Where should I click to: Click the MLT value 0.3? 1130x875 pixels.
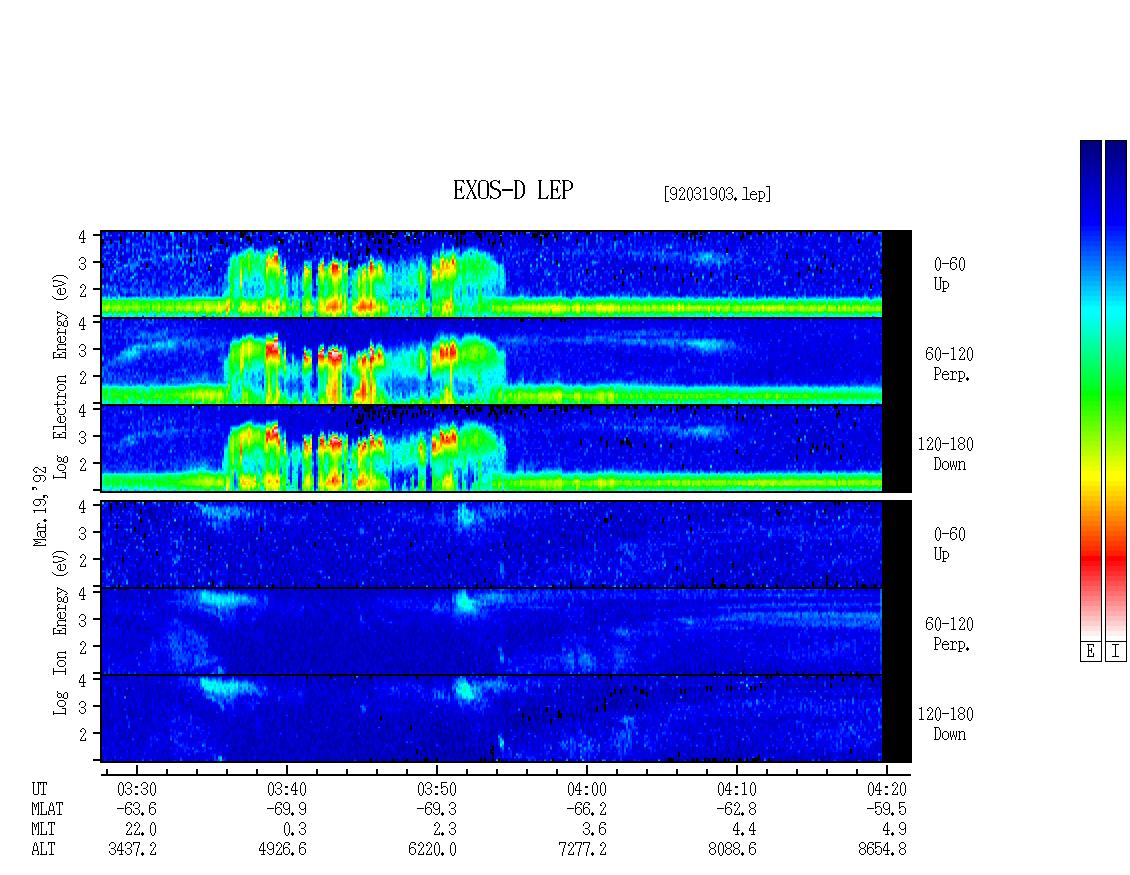point(295,830)
